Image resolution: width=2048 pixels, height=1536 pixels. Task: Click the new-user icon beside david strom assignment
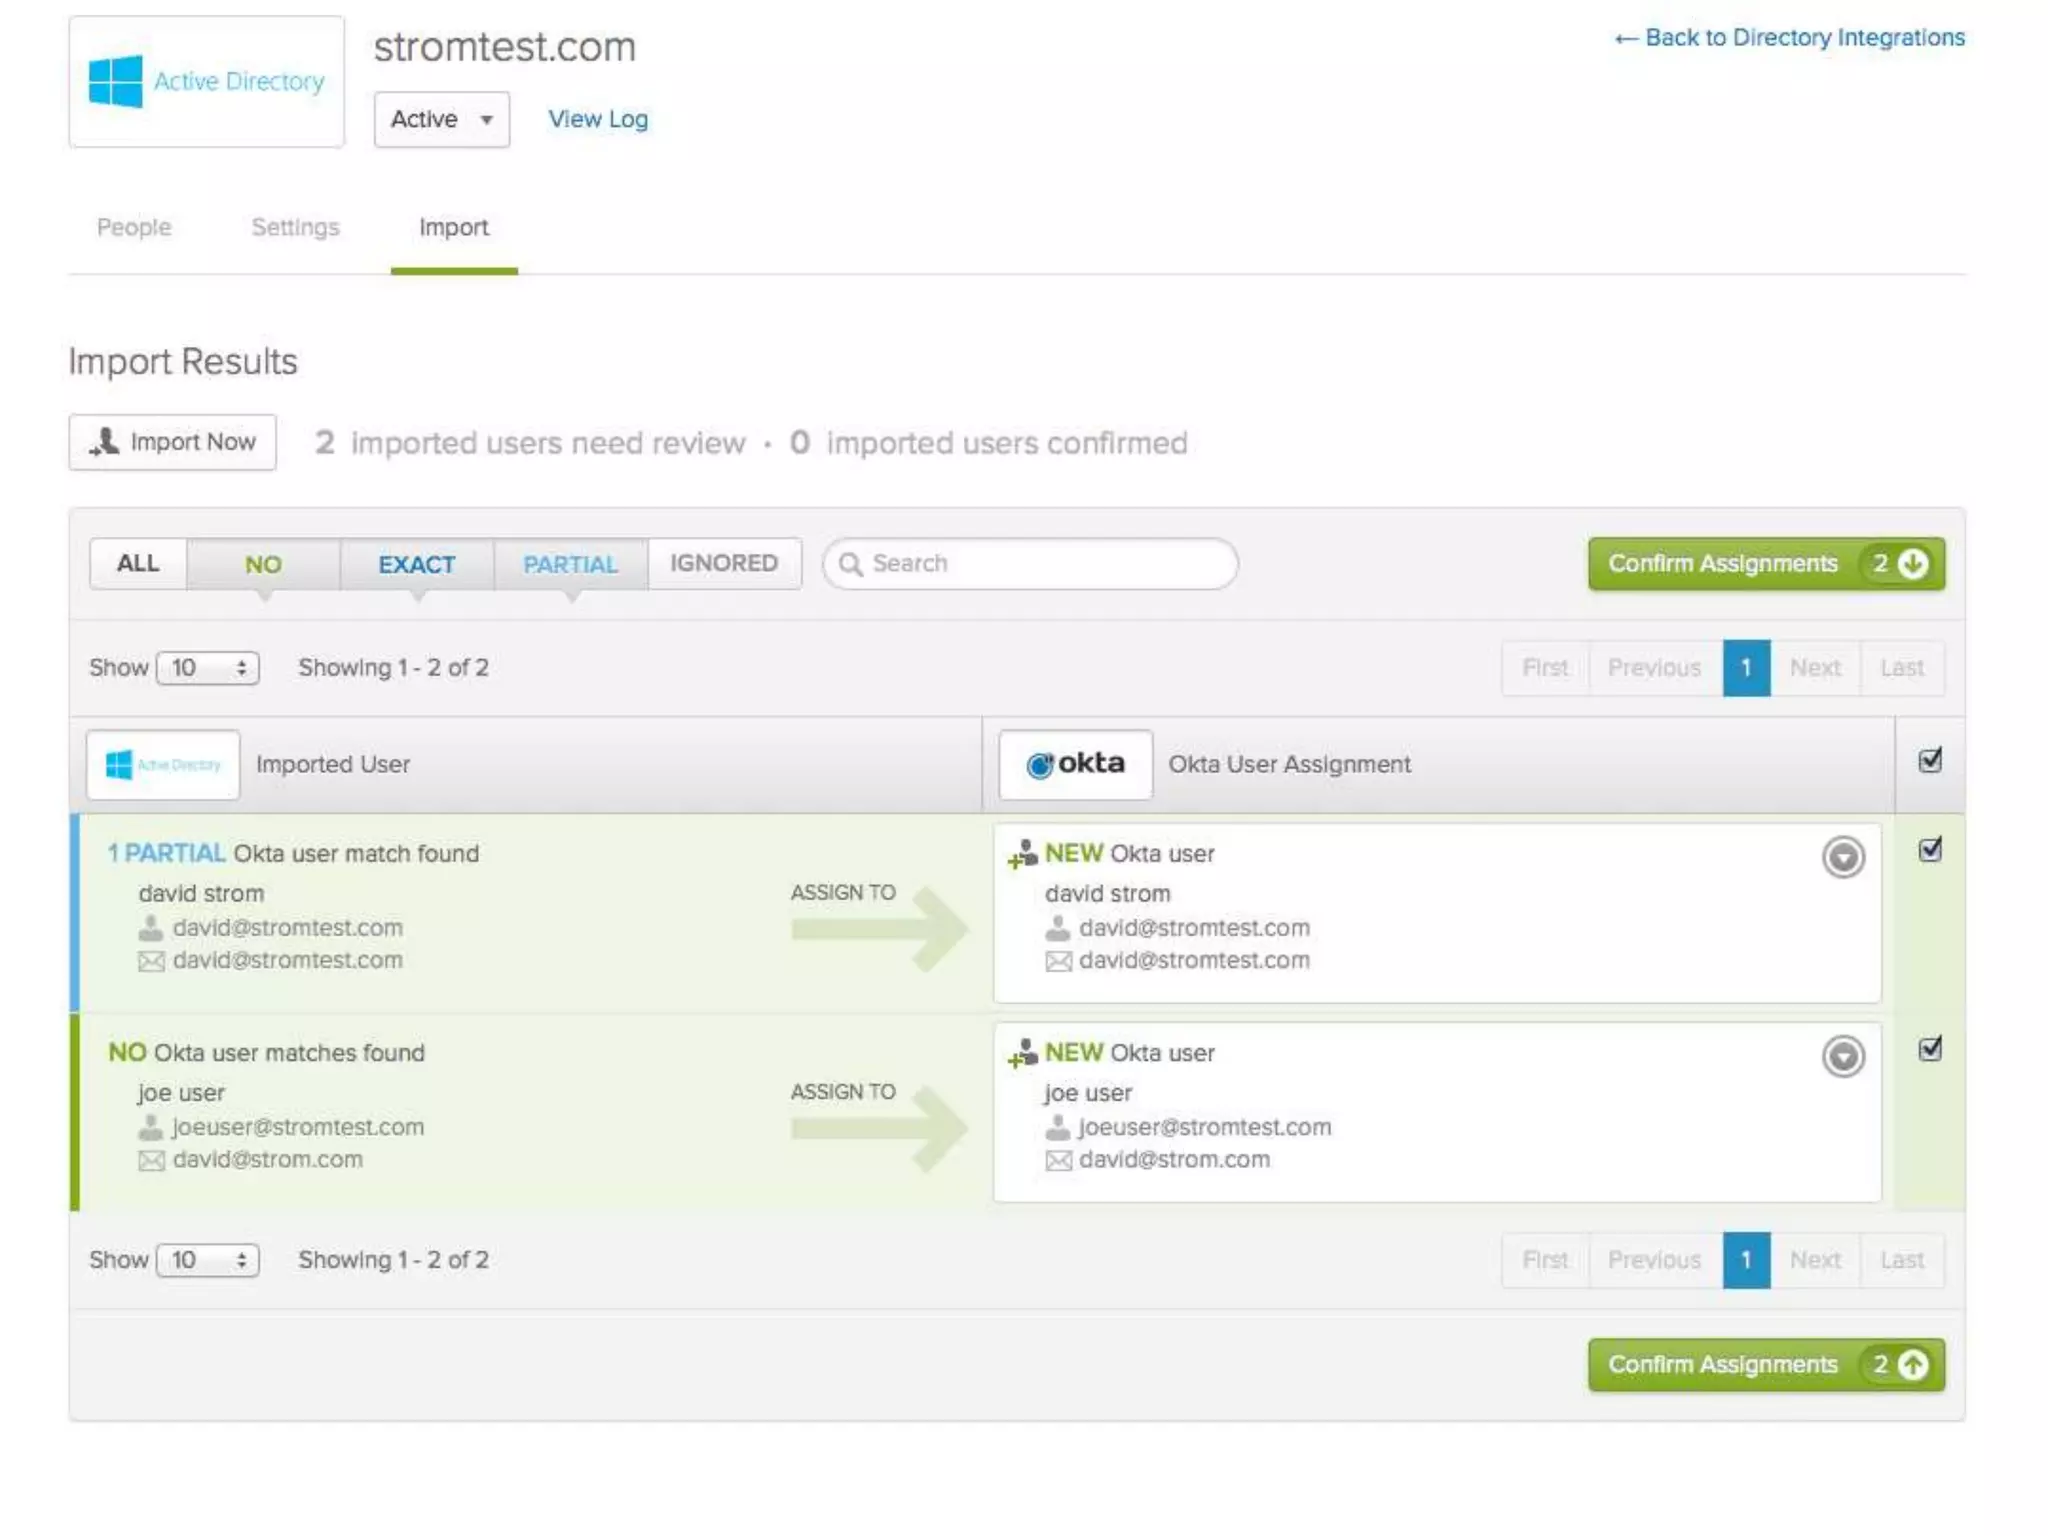pyautogui.click(x=1022, y=854)
